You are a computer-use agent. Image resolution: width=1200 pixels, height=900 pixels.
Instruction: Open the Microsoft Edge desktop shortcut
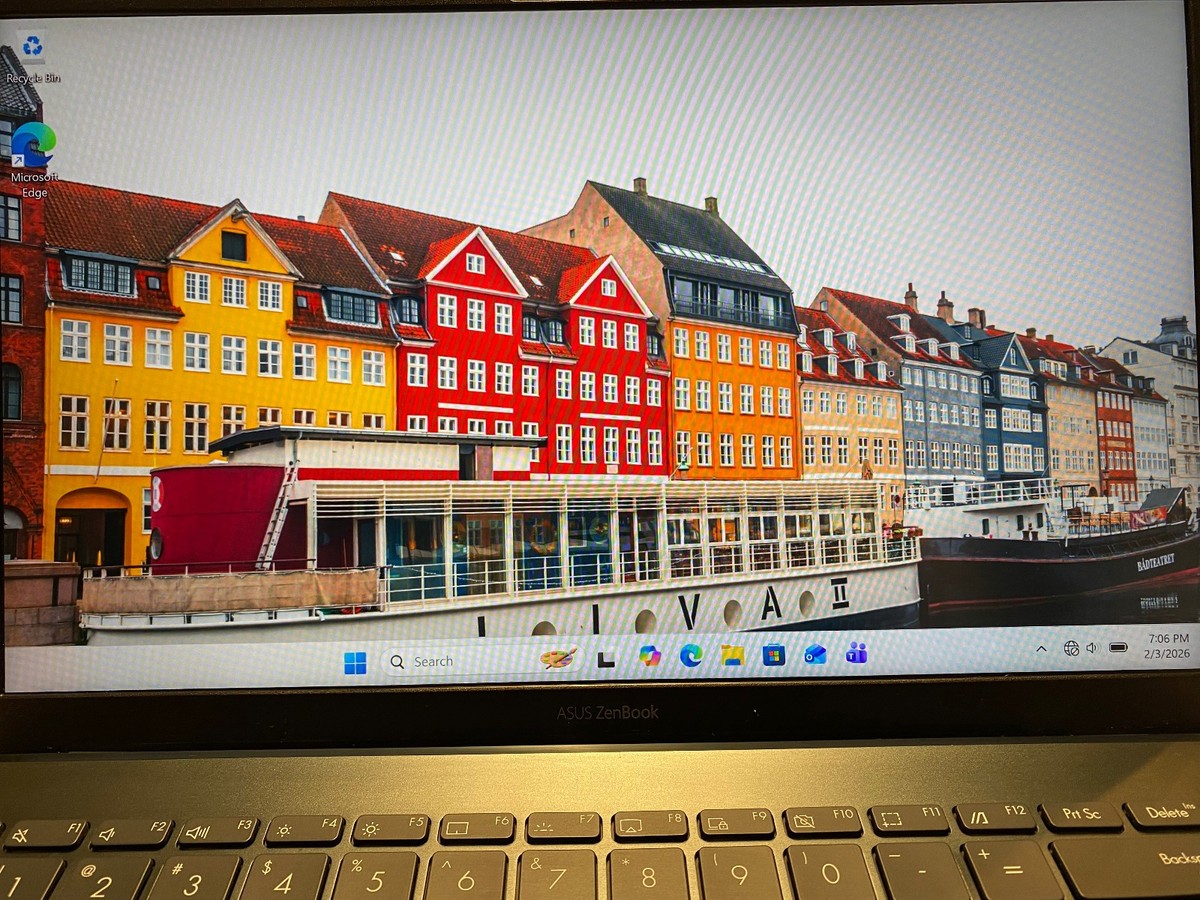click(34, 159)
